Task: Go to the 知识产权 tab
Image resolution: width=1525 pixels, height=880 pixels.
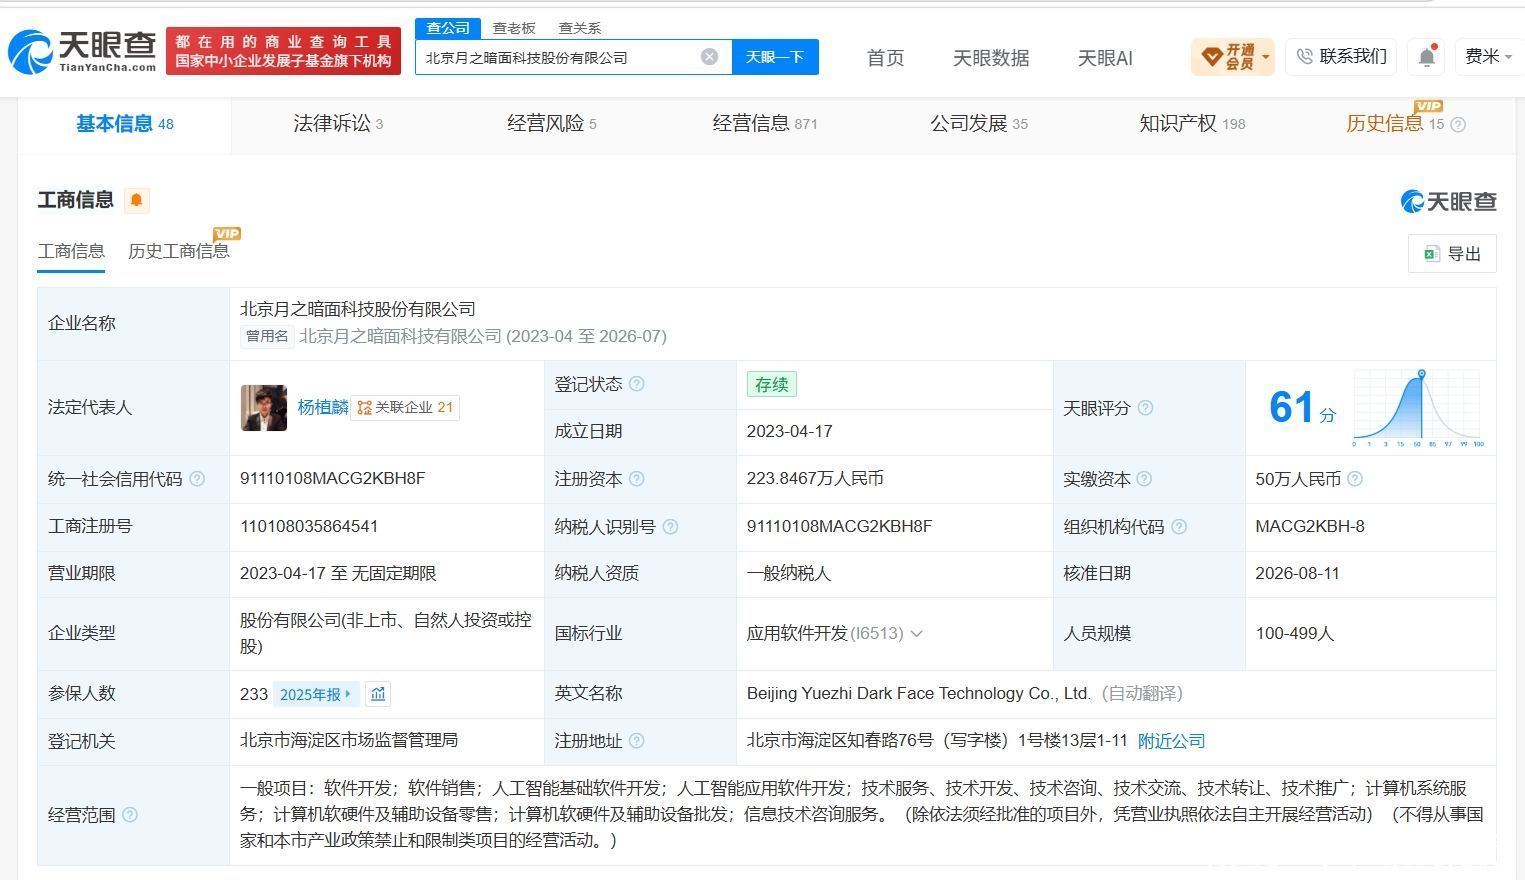Action: click(x=1192, y=124)
